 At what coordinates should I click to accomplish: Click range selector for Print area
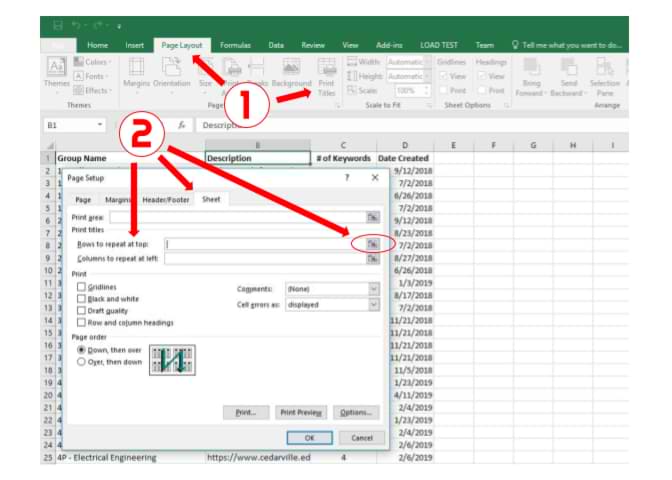click(372, 216)
